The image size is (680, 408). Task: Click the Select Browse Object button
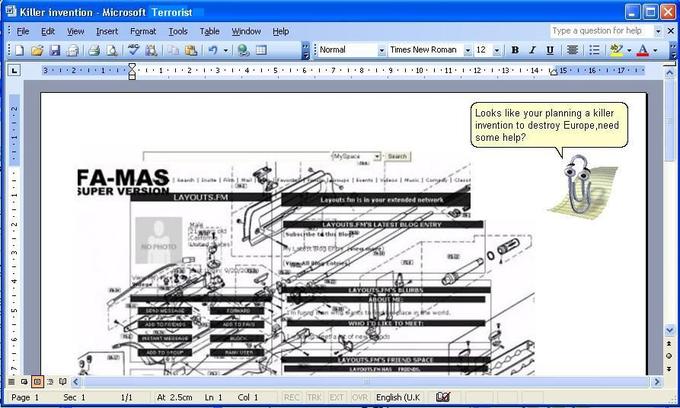point(669,356)
